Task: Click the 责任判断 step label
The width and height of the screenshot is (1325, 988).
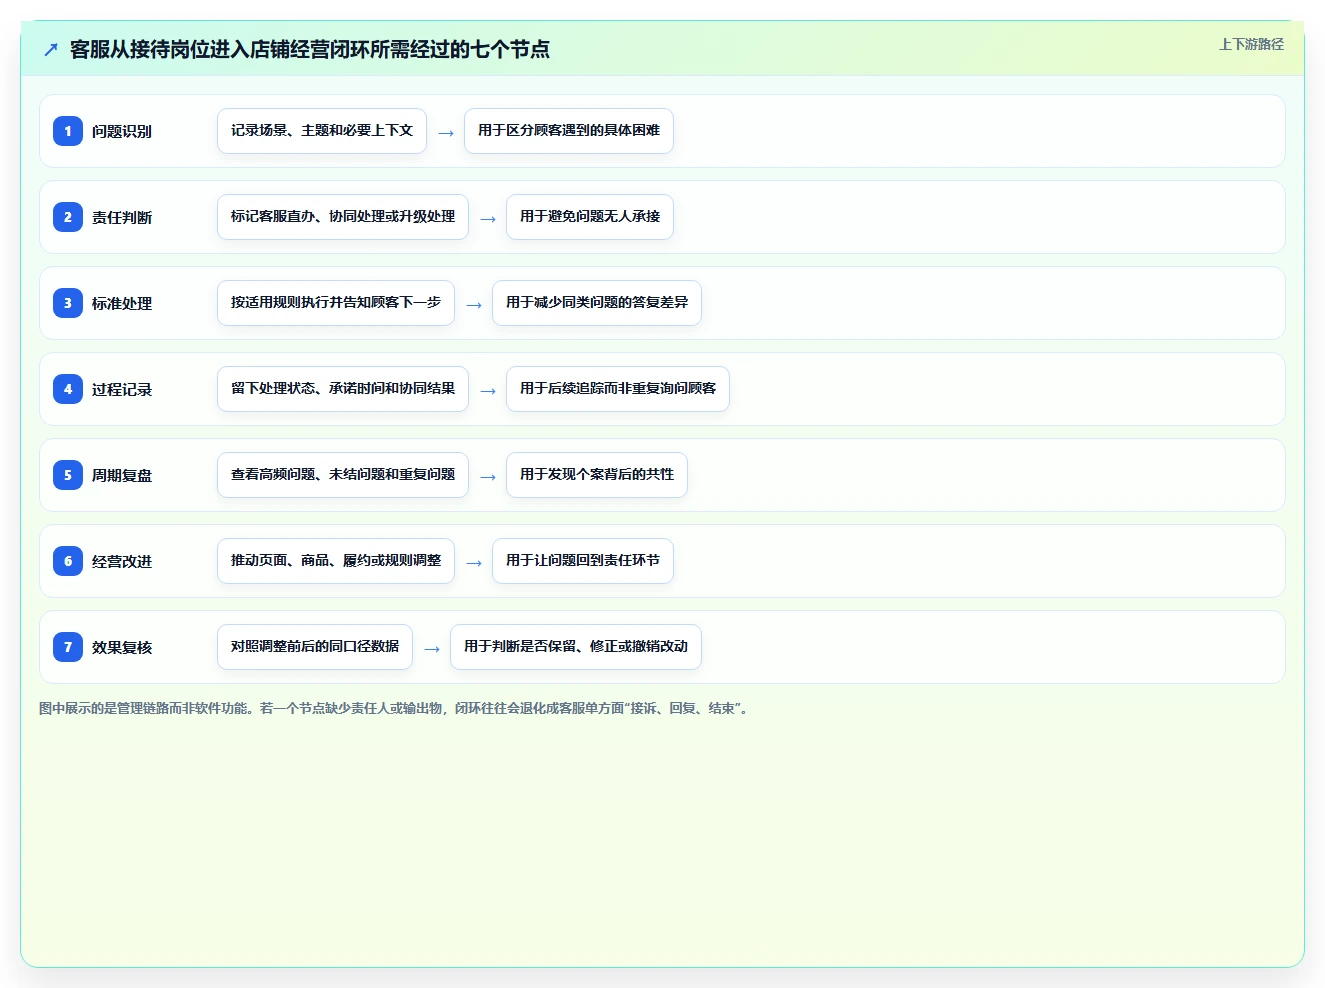Action: click(x=122, y=217)
